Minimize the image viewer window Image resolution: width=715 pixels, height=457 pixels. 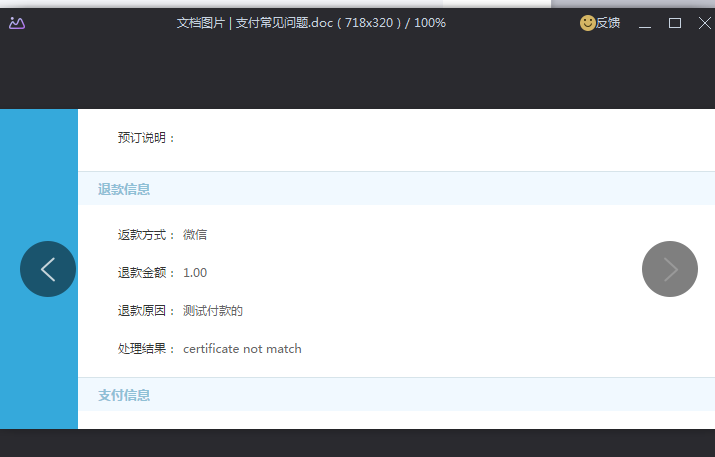pos(645,23)
